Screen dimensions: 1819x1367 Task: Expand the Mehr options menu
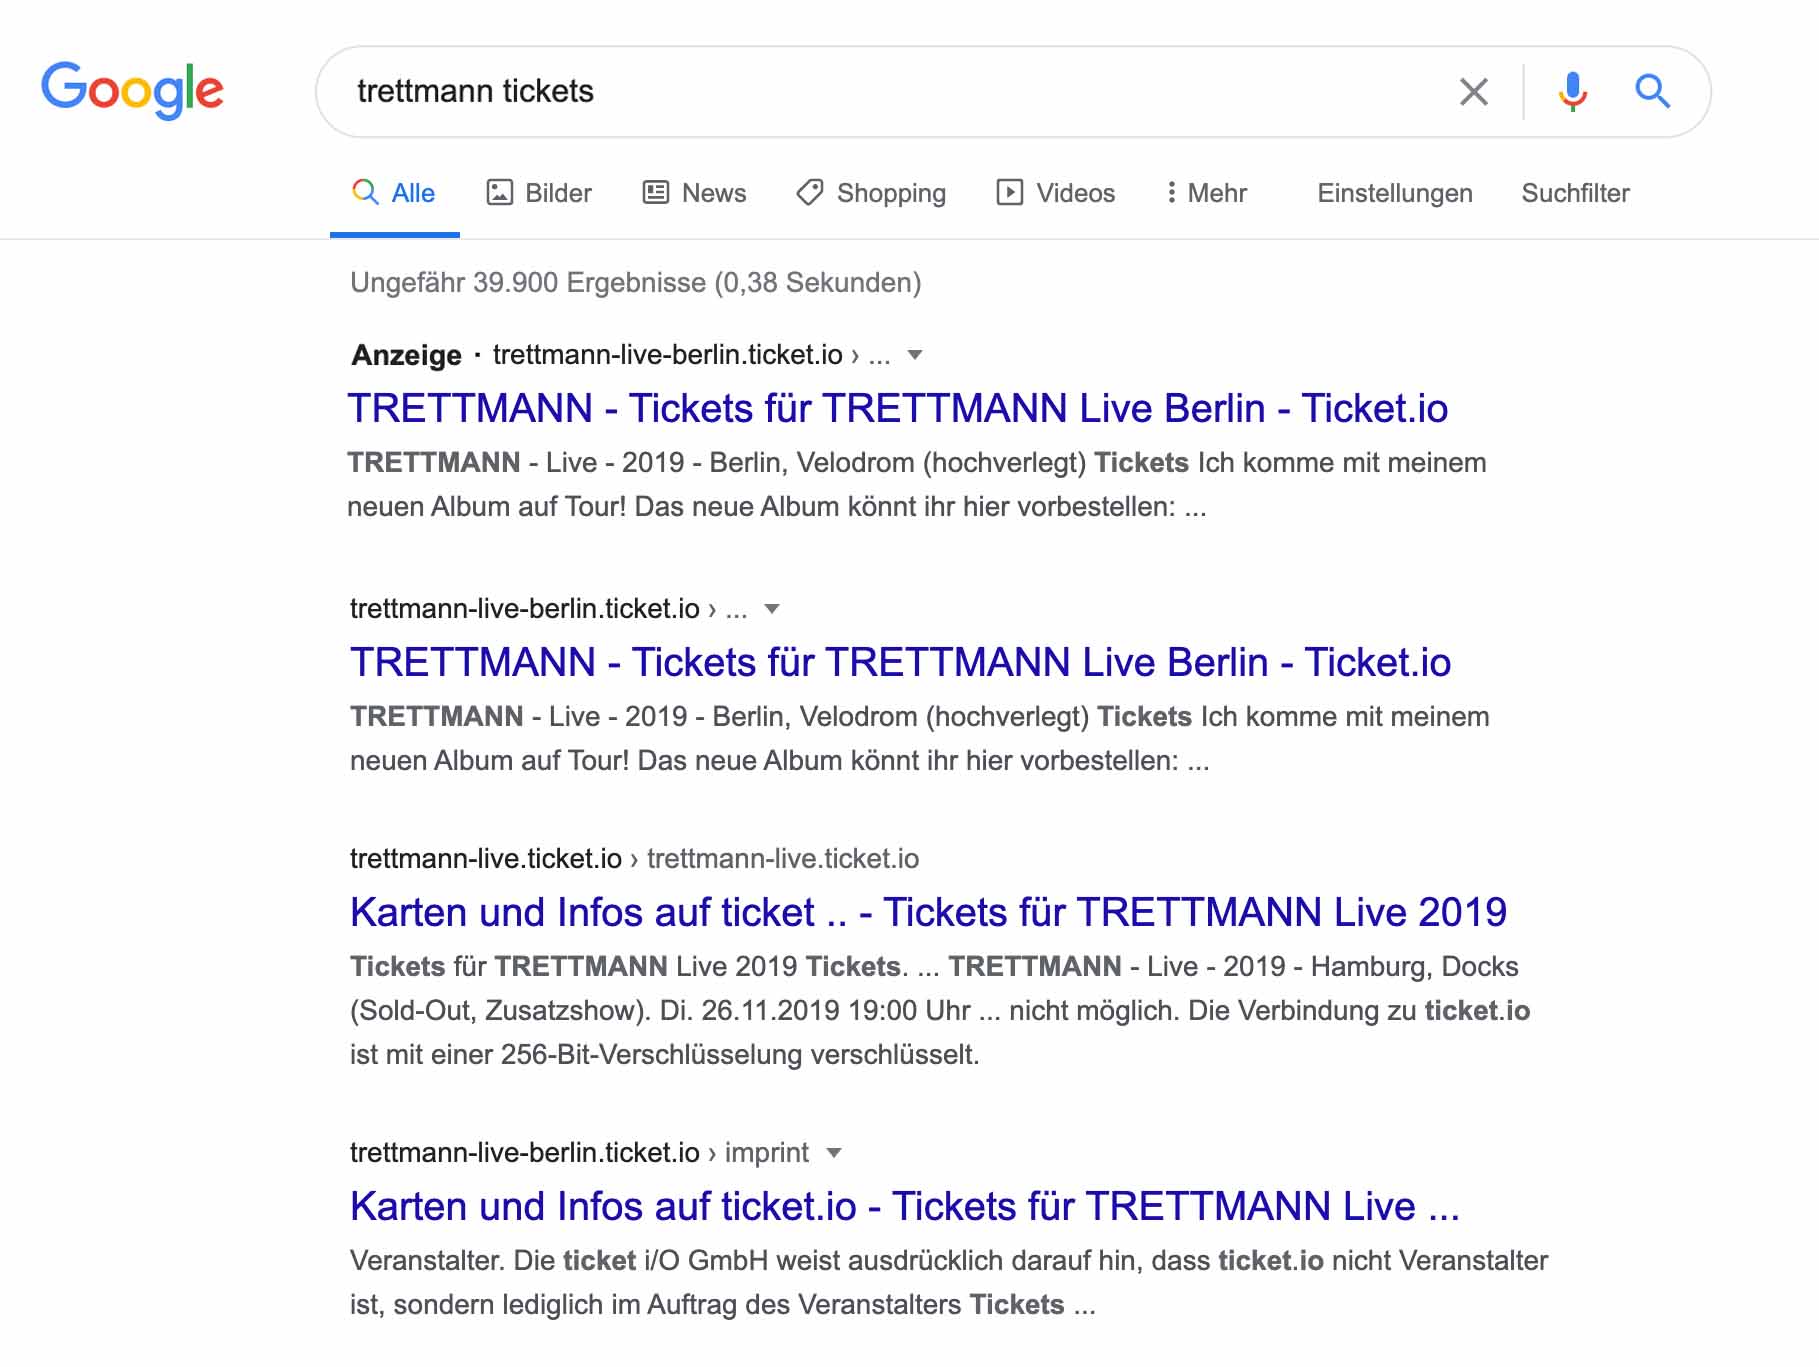coord(1206,193)
